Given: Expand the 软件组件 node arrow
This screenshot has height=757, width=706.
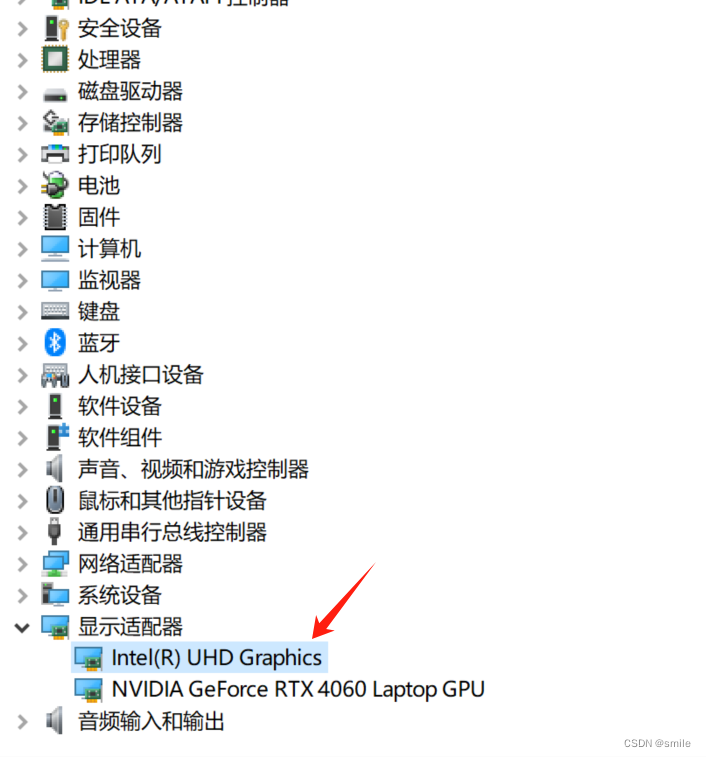Looking at the screenshot, I should click(x=22, y=438).
